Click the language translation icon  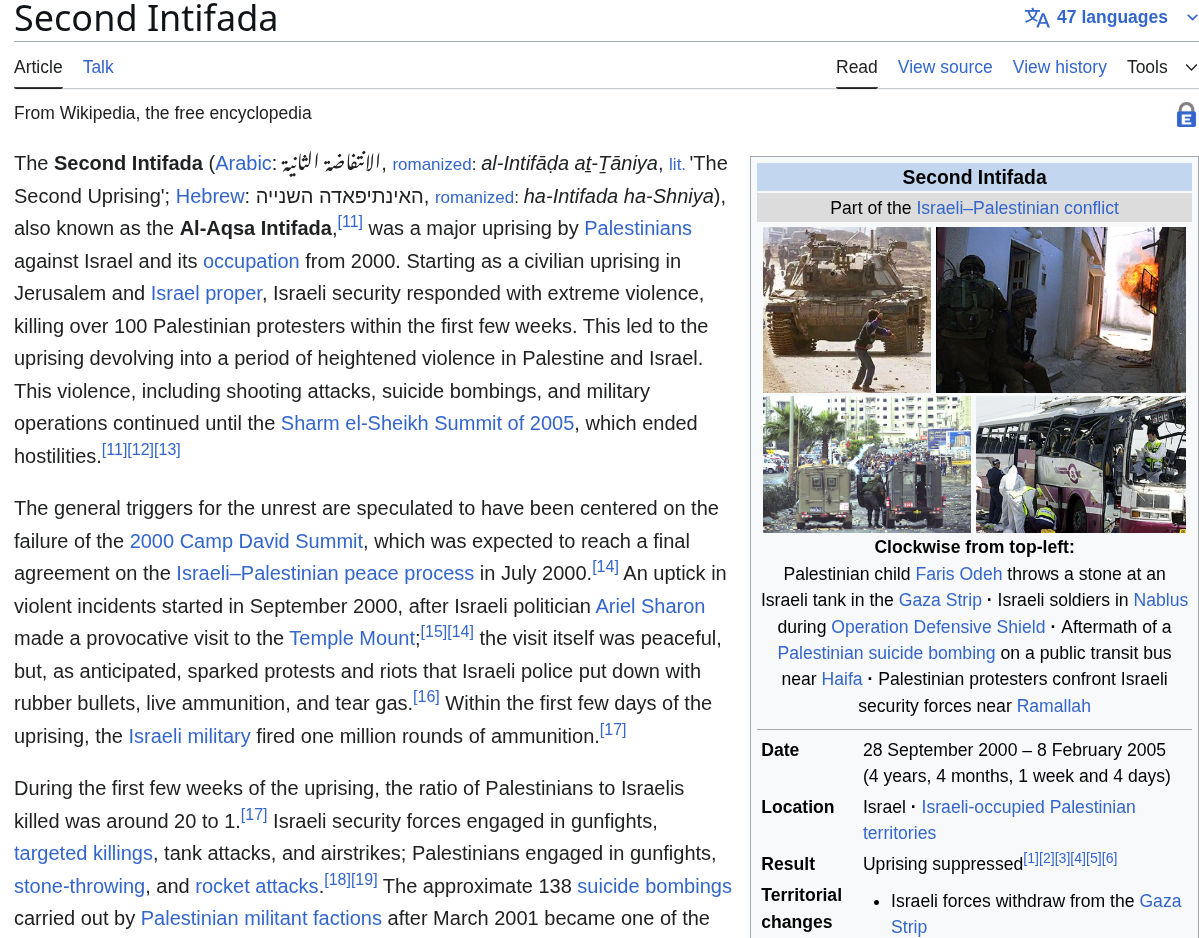click(x=1036, y=18)
